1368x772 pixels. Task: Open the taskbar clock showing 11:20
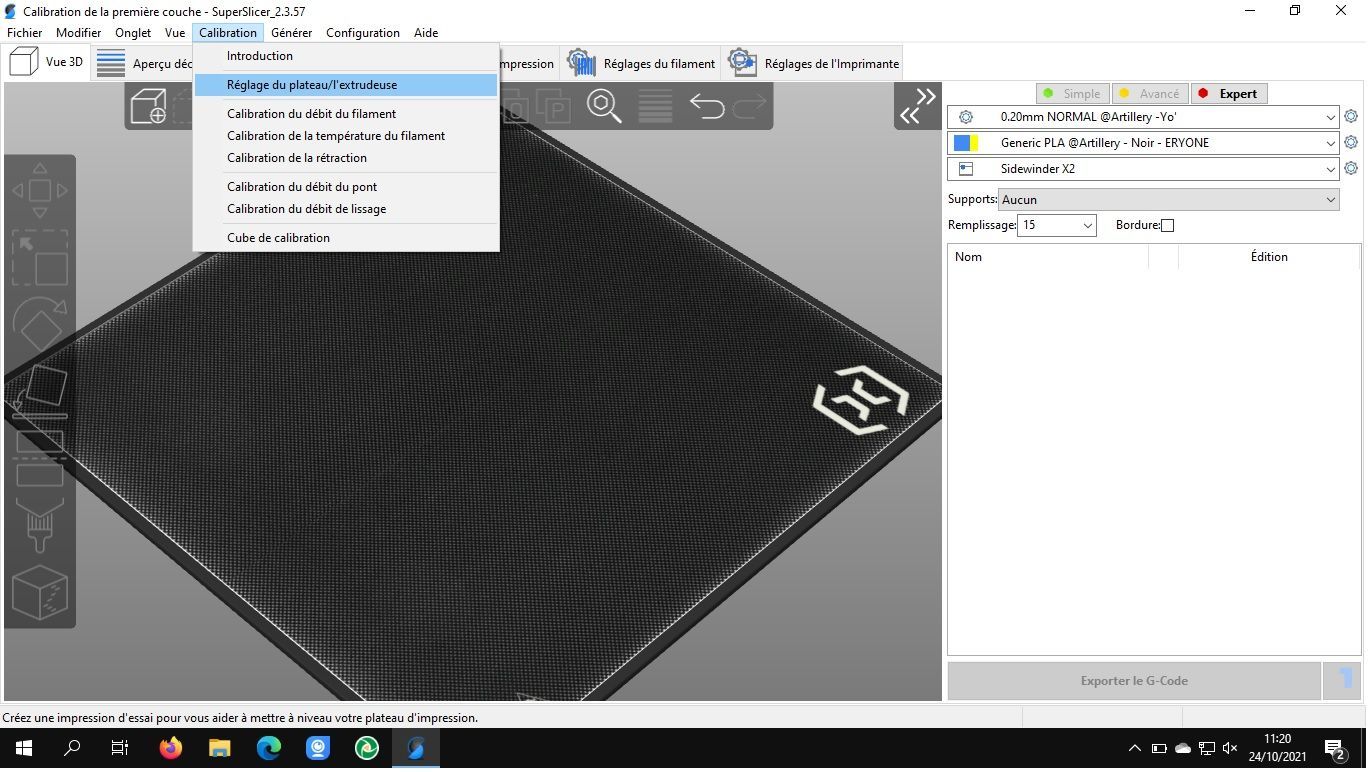pos(1277,748)
